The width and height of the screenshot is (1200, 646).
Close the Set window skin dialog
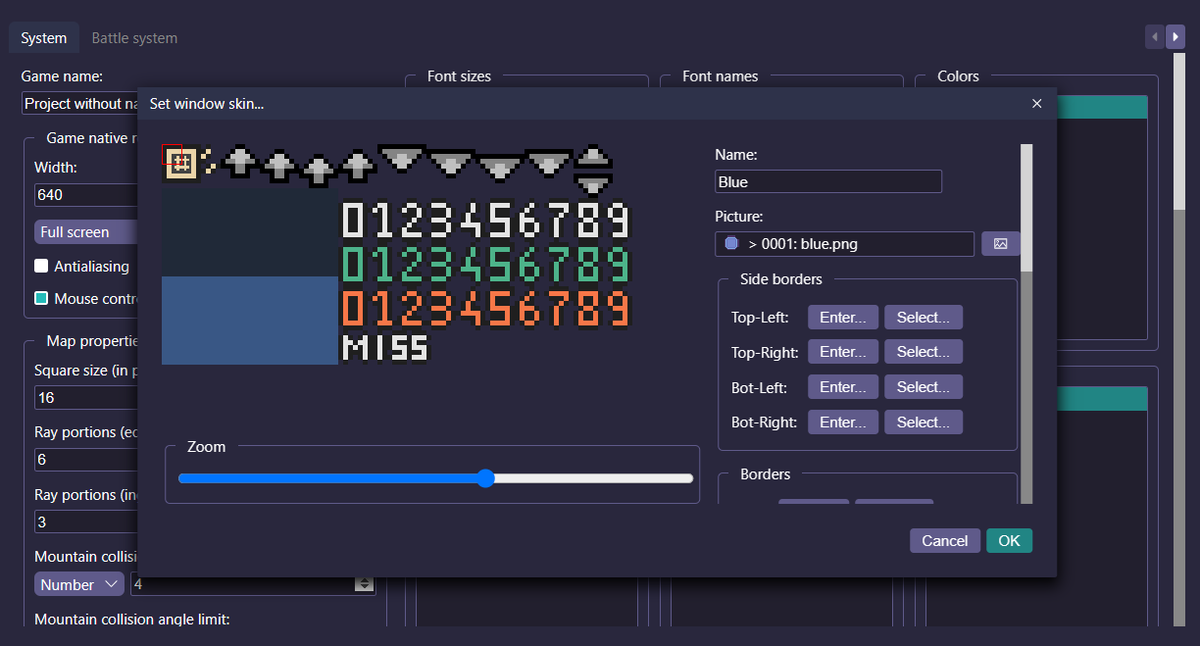point(1037,103)
